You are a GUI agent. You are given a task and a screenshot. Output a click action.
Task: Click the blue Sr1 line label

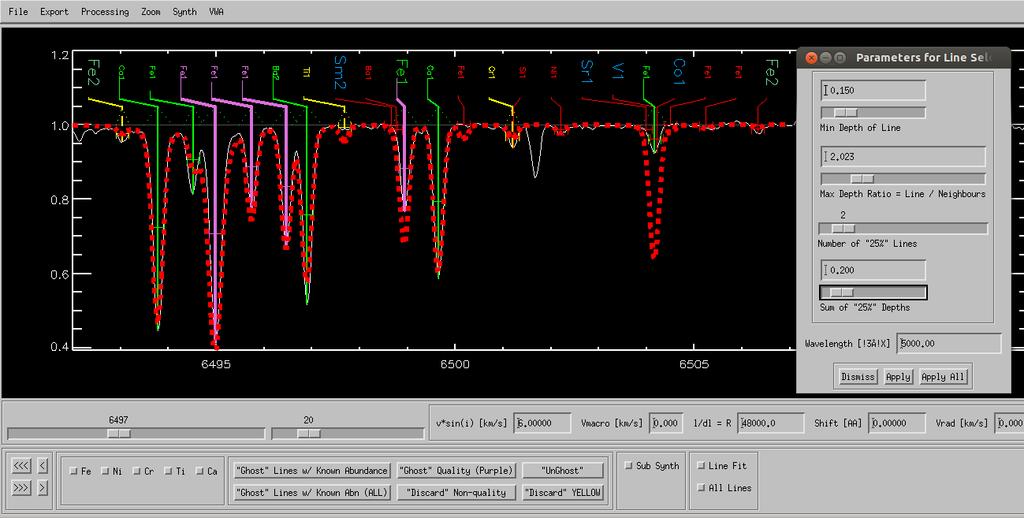coord(586,70)
